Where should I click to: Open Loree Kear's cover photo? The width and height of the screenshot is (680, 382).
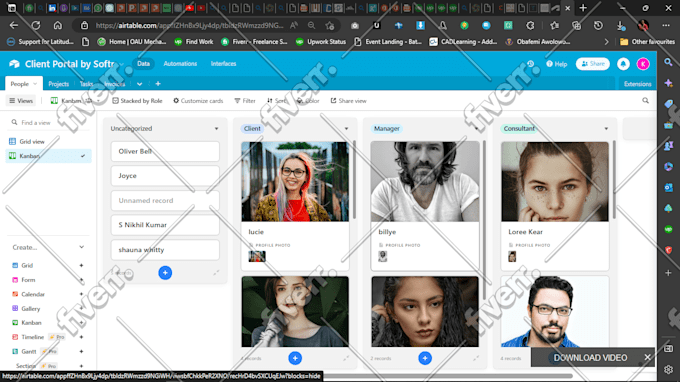click(x=555, y=182)
